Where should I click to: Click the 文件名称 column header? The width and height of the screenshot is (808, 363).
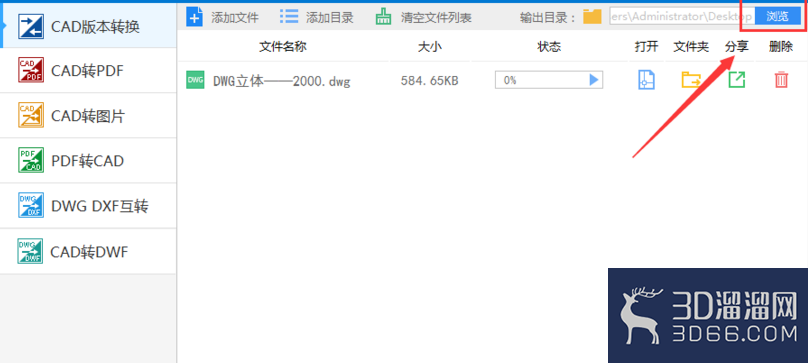(x=283, y=47)
